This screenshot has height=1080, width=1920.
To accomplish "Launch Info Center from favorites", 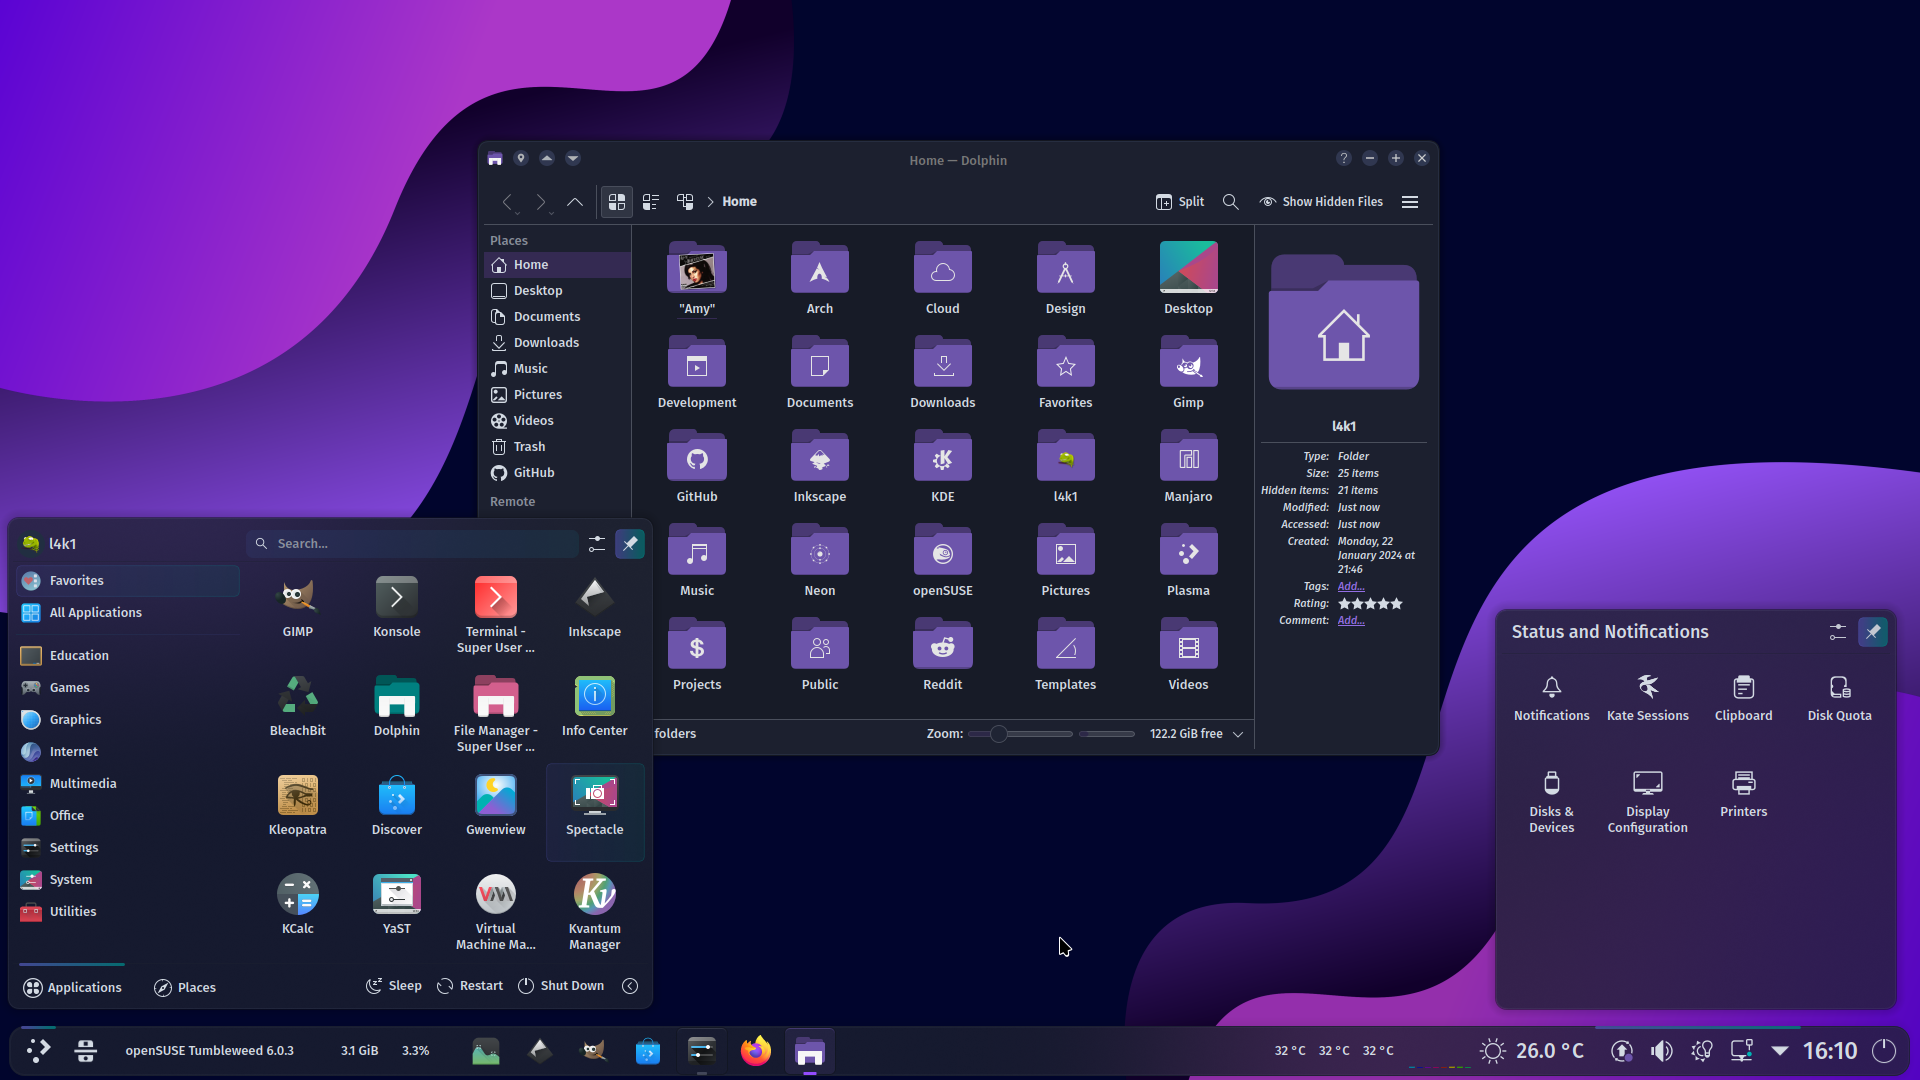I will click(x=594, y=706).
